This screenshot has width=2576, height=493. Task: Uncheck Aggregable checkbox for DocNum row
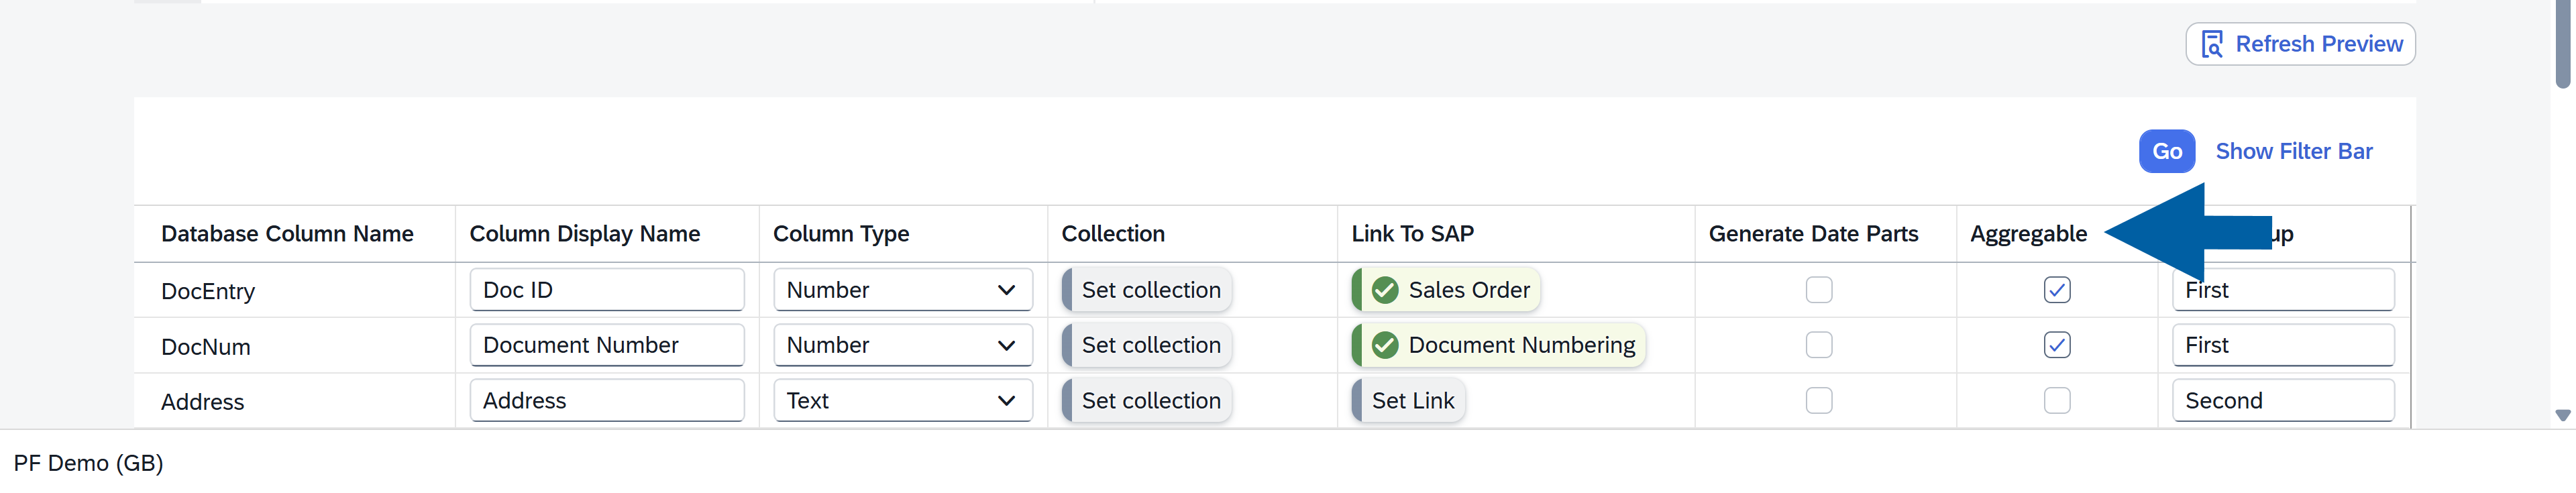(2056, 345)
